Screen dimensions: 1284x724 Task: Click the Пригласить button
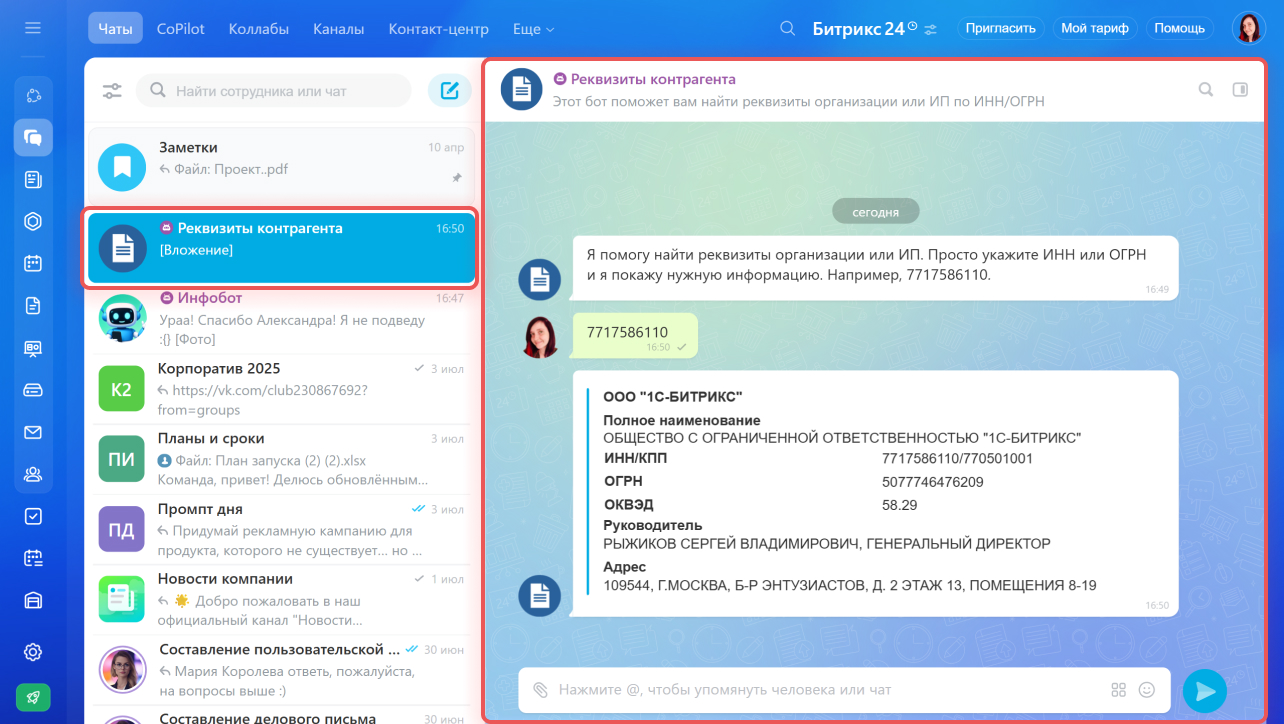[1000, 28]
